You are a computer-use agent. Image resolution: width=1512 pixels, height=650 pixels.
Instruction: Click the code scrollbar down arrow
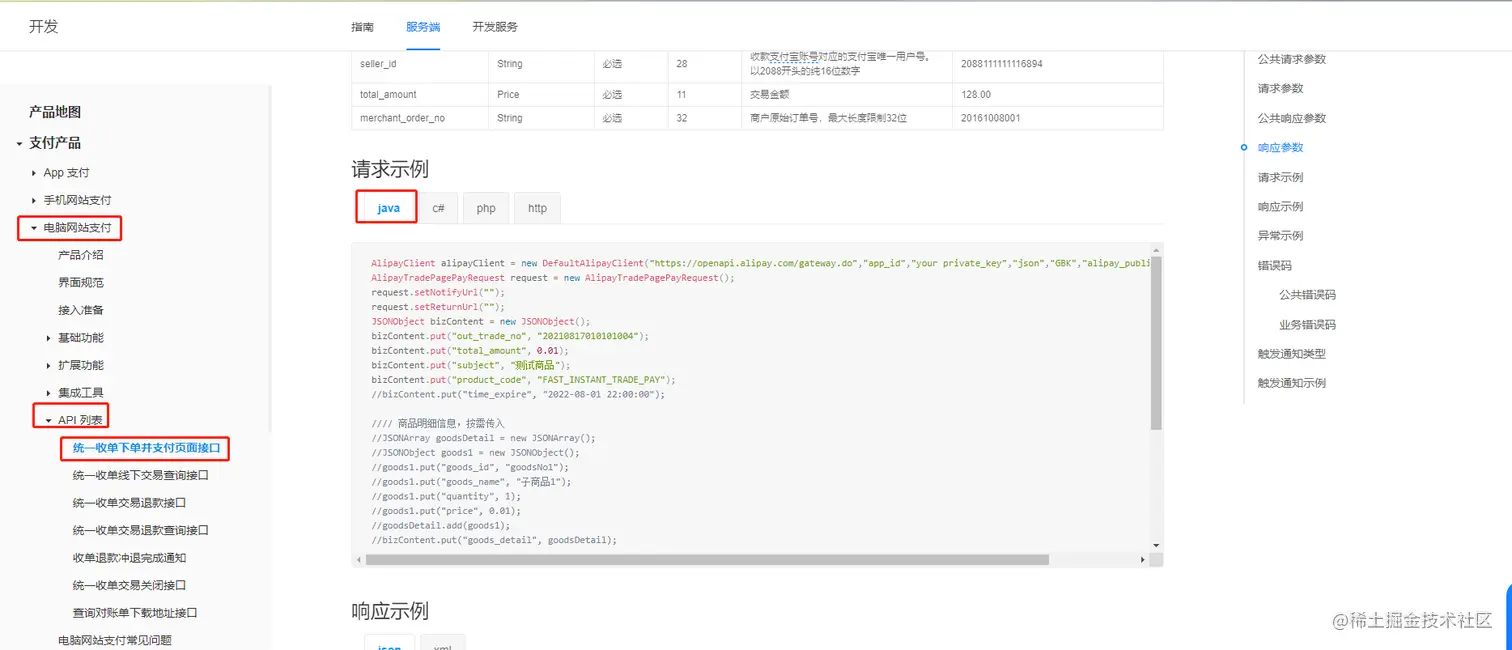1156,545
